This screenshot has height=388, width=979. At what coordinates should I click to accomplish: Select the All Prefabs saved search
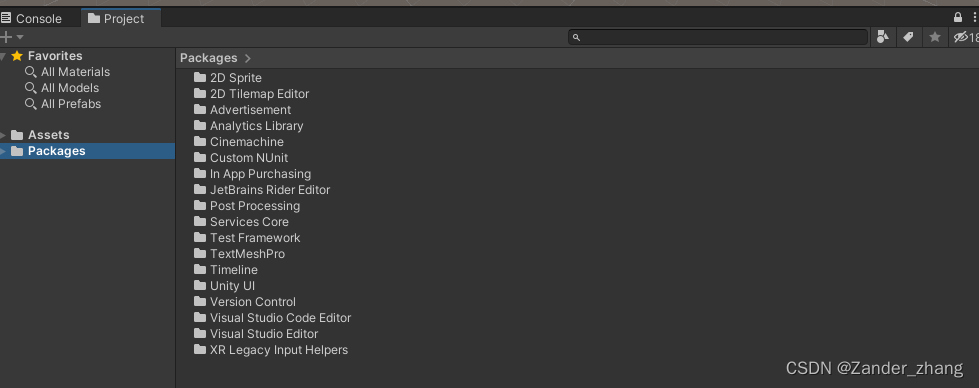pyautogui.click(x=63, y=104)
